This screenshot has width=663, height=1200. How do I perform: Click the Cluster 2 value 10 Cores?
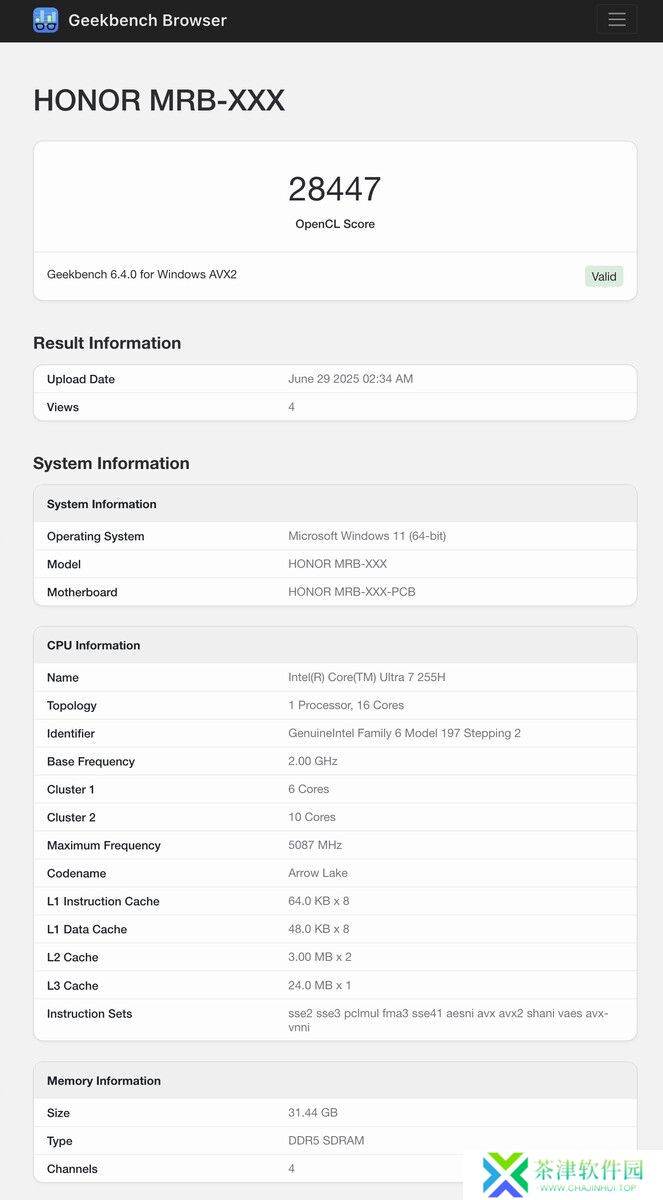[x=312, y=817]
